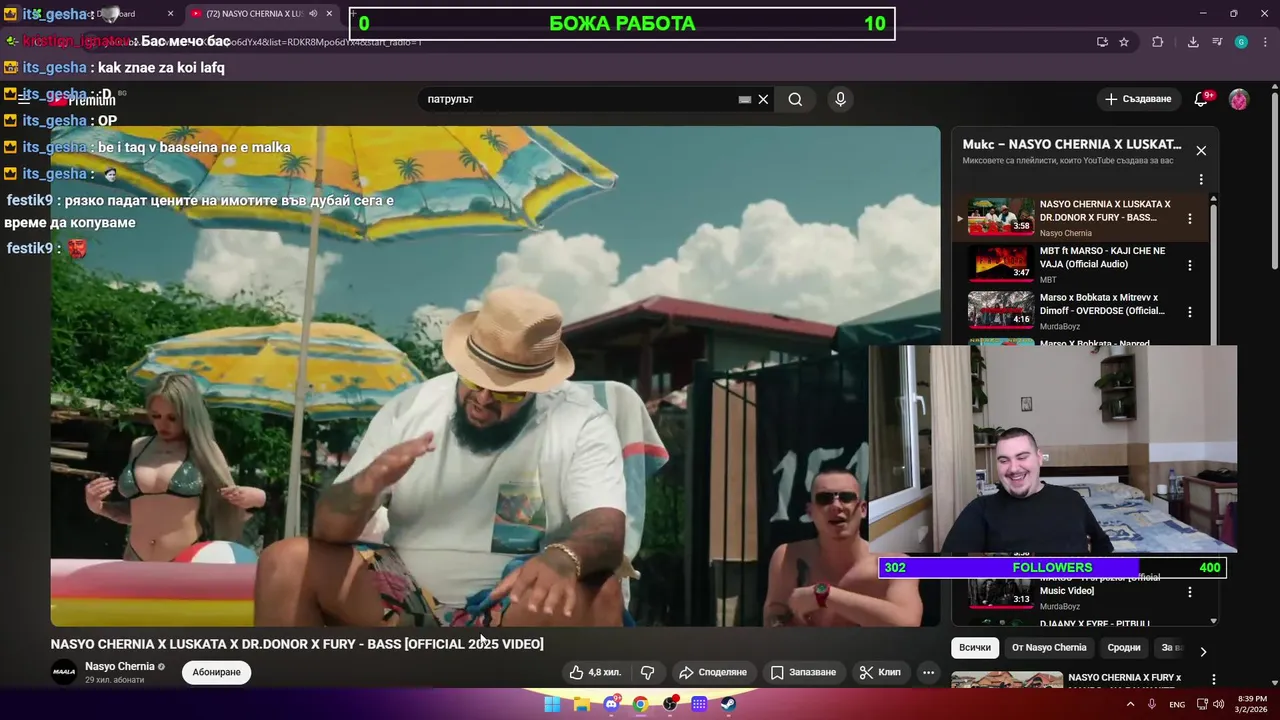Click the page scrollbar up arrow
Image resolution: width=1280 pixels, height=720 pixels.
click(x=1274, y=87)
